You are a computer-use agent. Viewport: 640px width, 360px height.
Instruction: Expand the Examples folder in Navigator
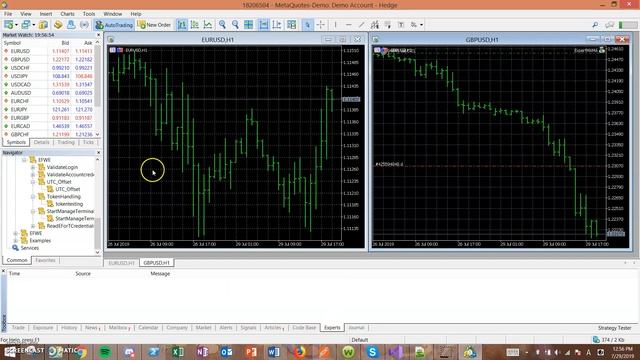pos(16,241)
